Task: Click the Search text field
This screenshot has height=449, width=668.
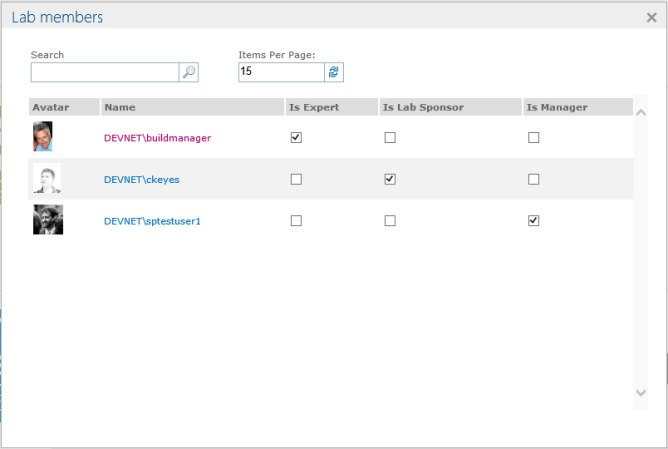Action: (104, 72)
